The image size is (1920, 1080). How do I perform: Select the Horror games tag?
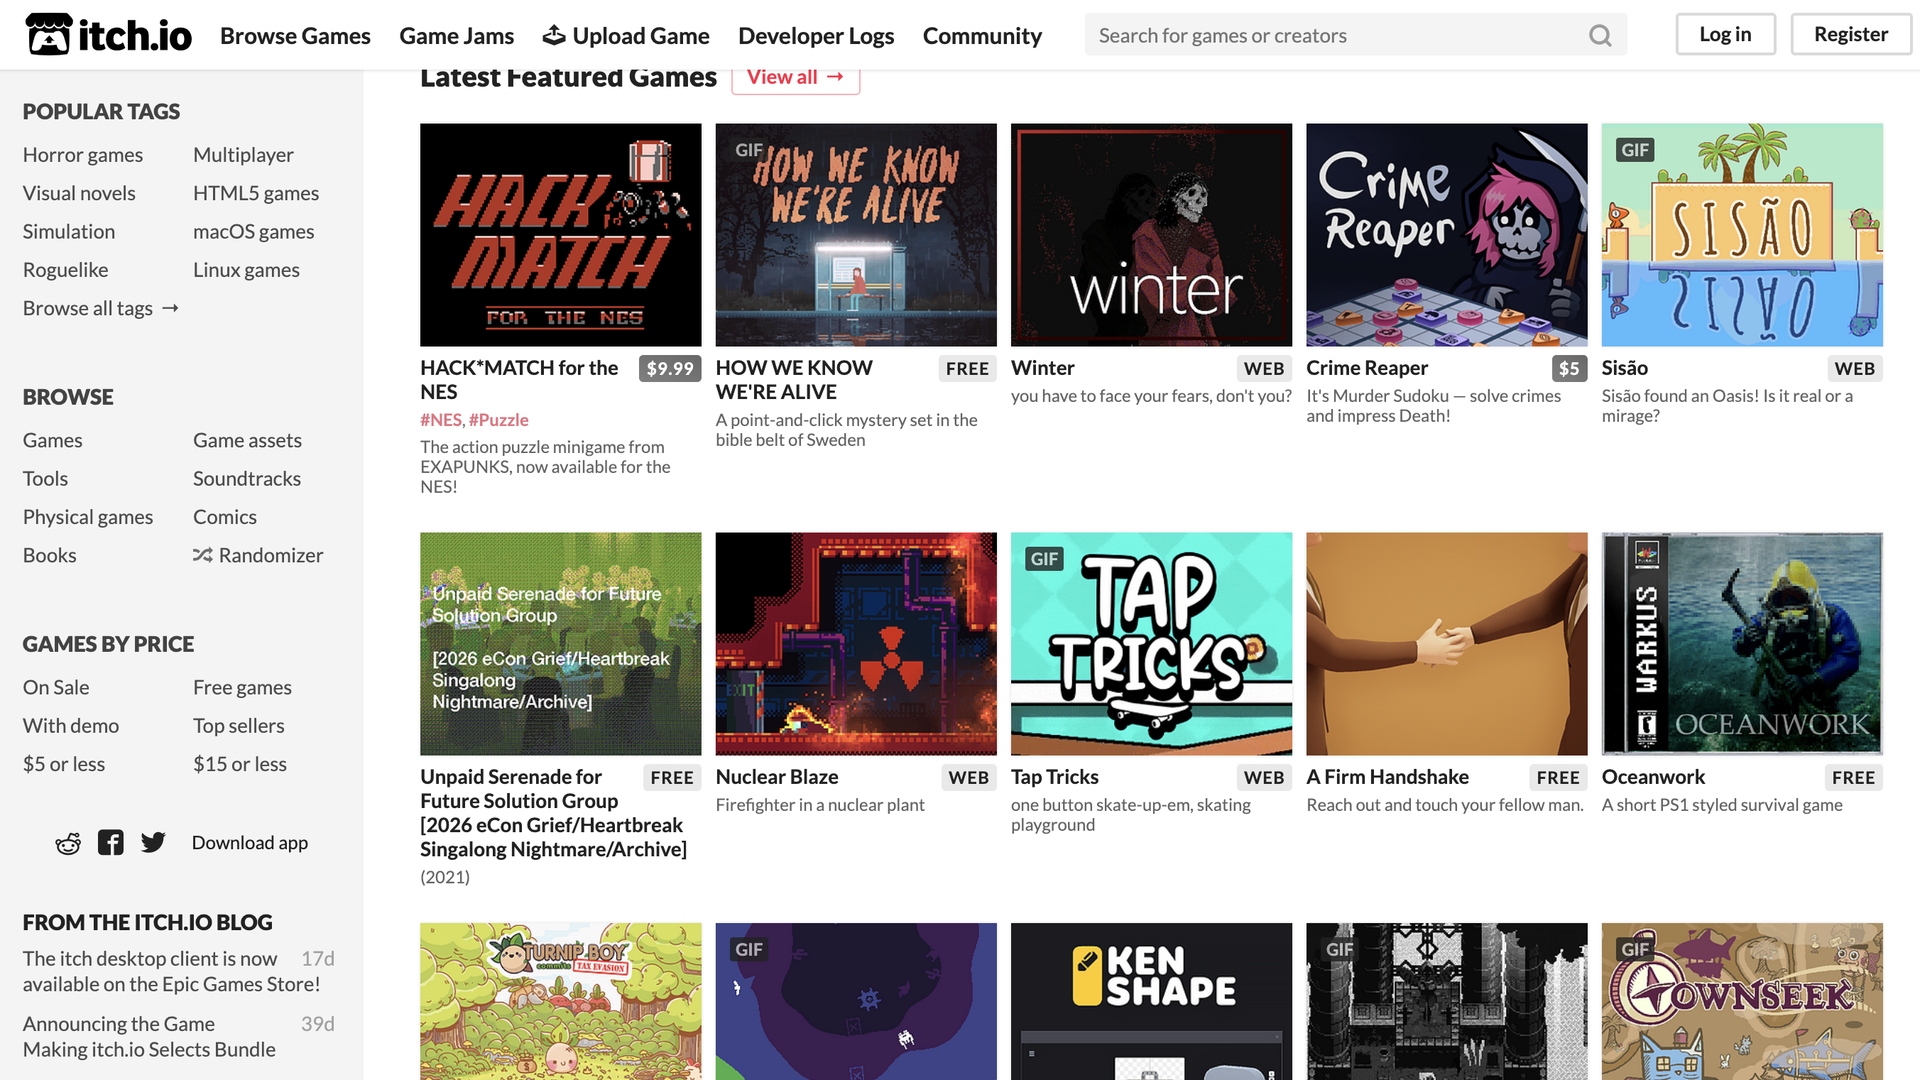pos(83,153)
